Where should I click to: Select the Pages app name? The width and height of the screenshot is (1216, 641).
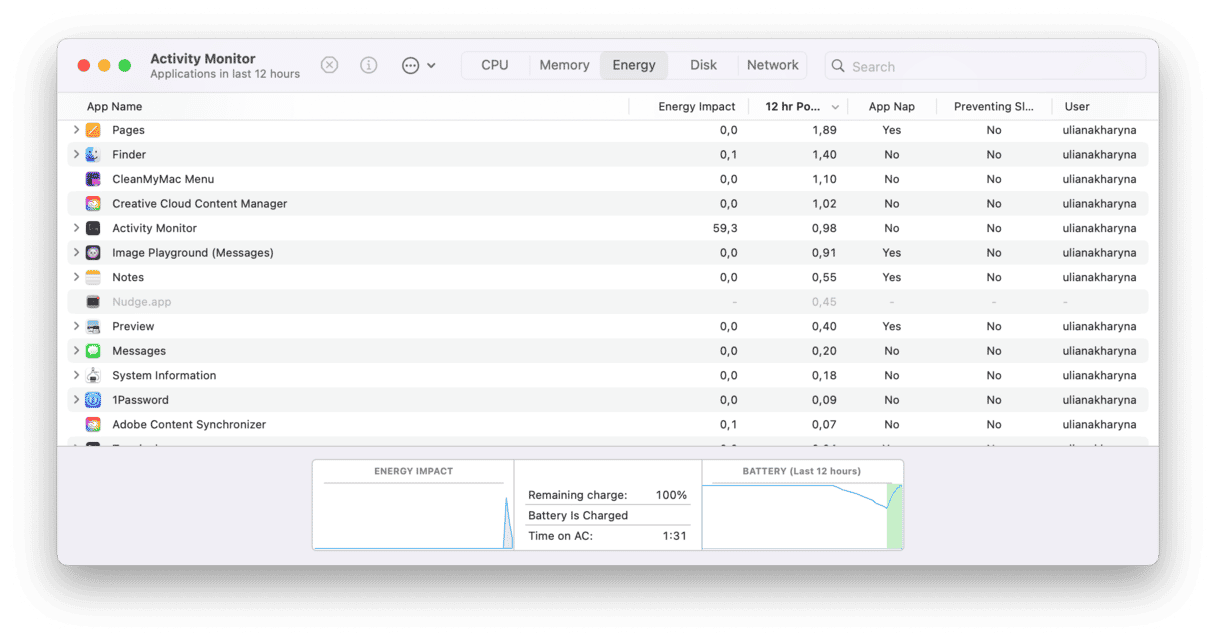point(128,130)
